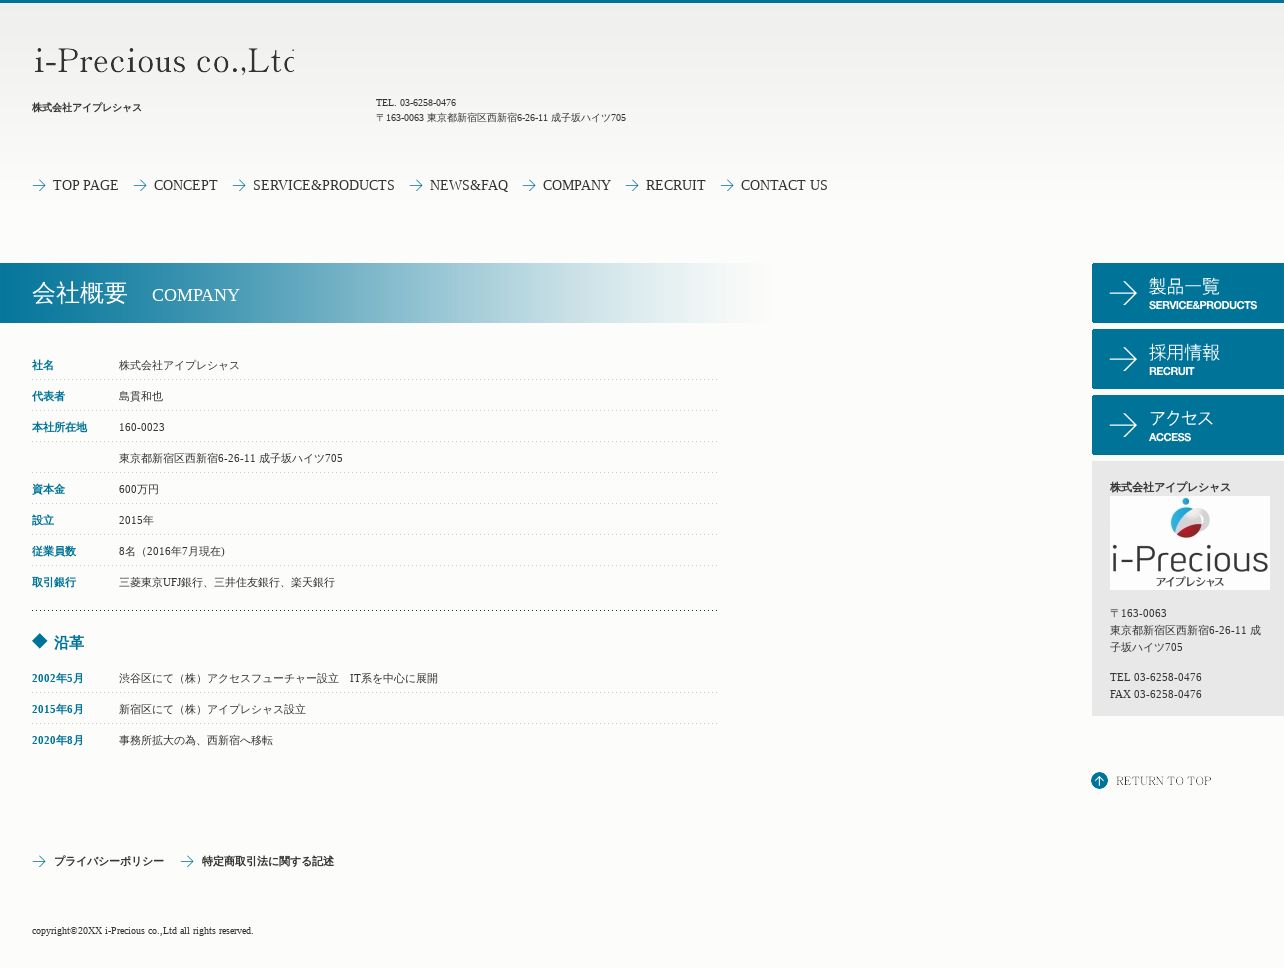Click the company name 株式会社アイプレシャス in the table

pyautogui.click(x=179, y=365)
